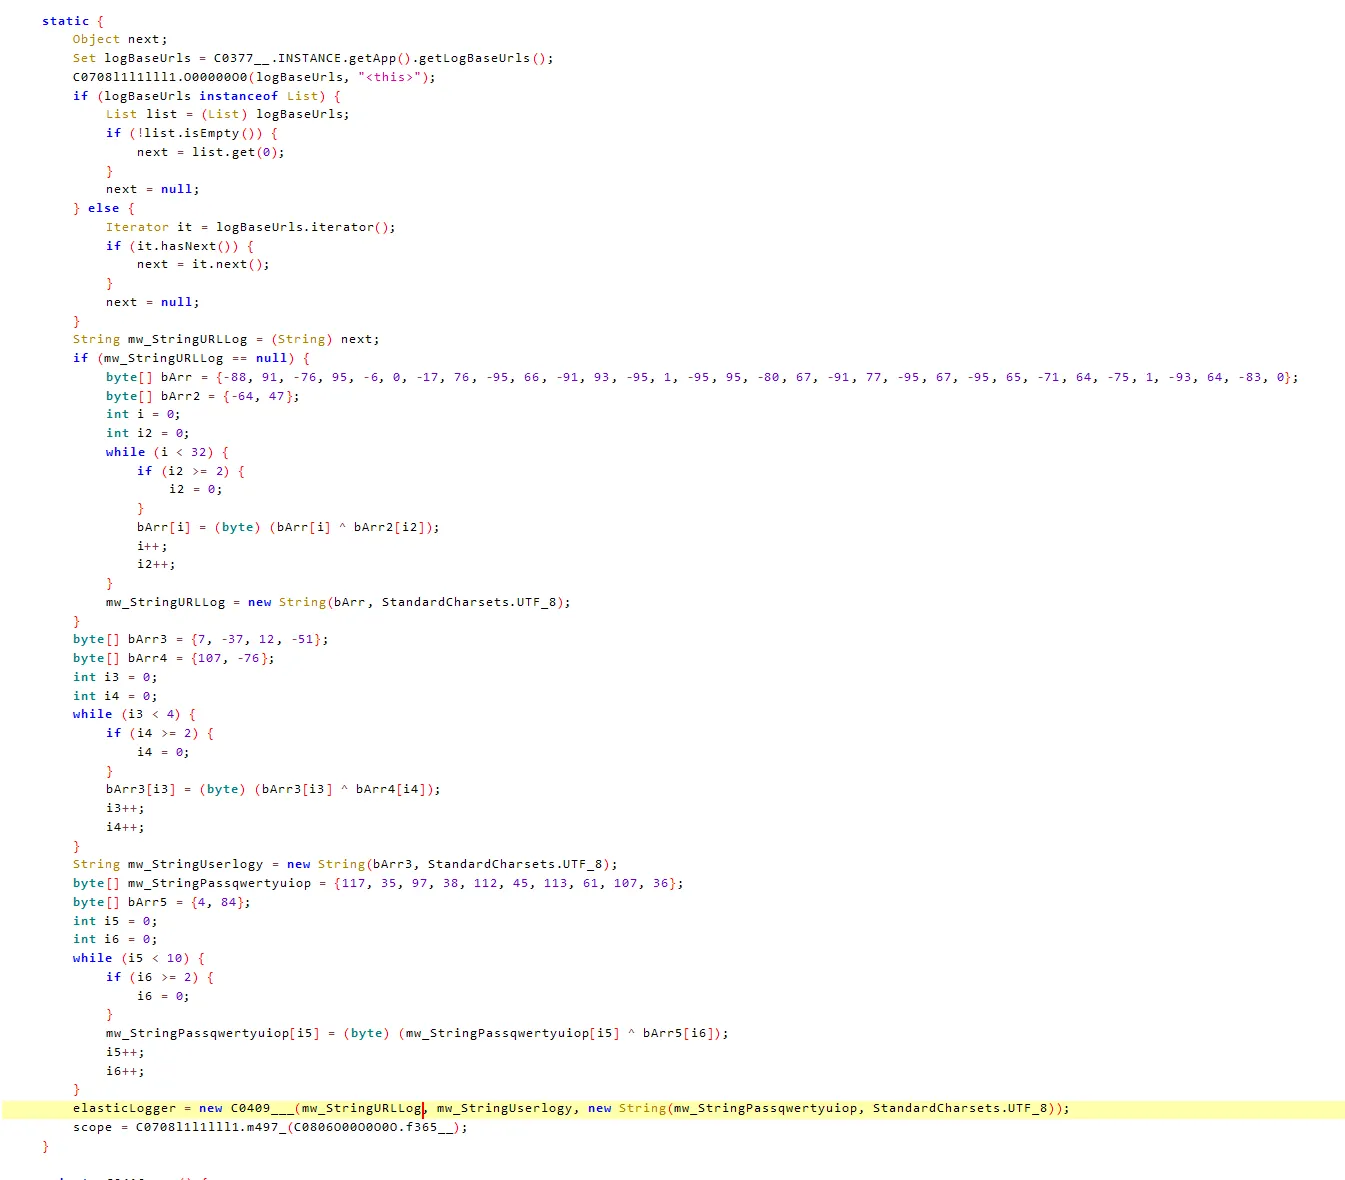Click the "int i5 = 0;" line

click(115, 921)
